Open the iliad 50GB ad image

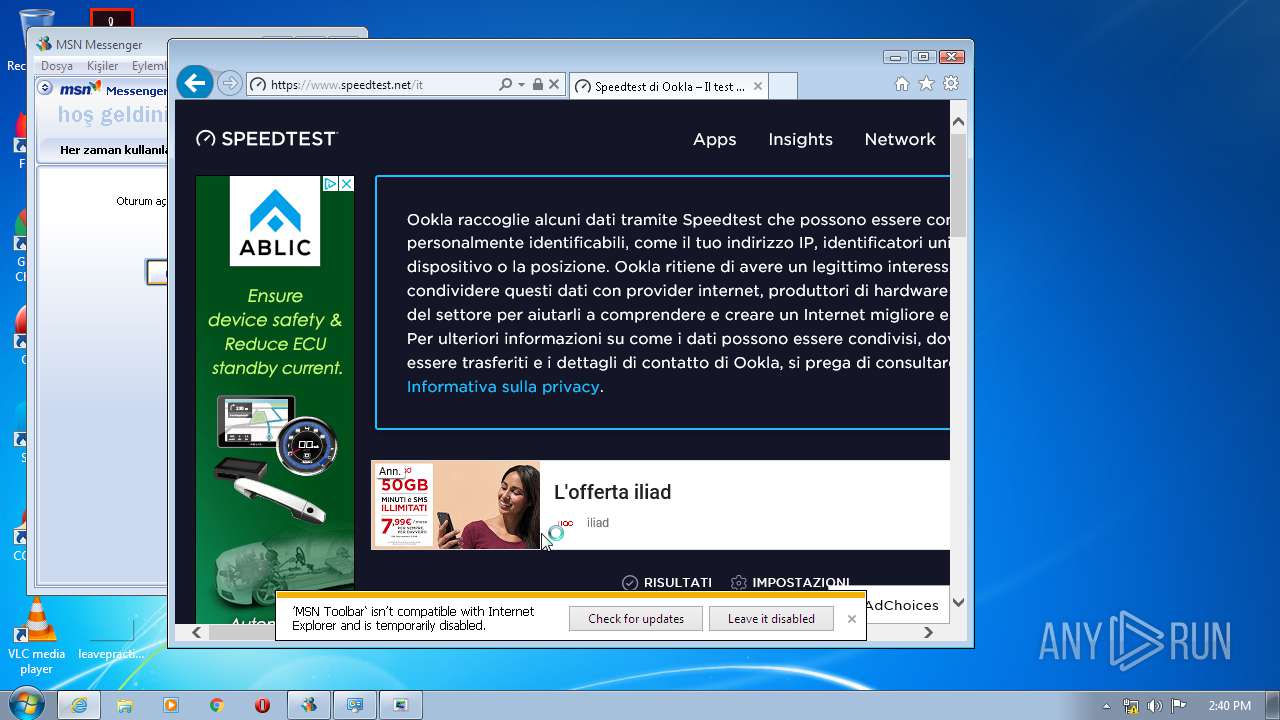point(456,505)
